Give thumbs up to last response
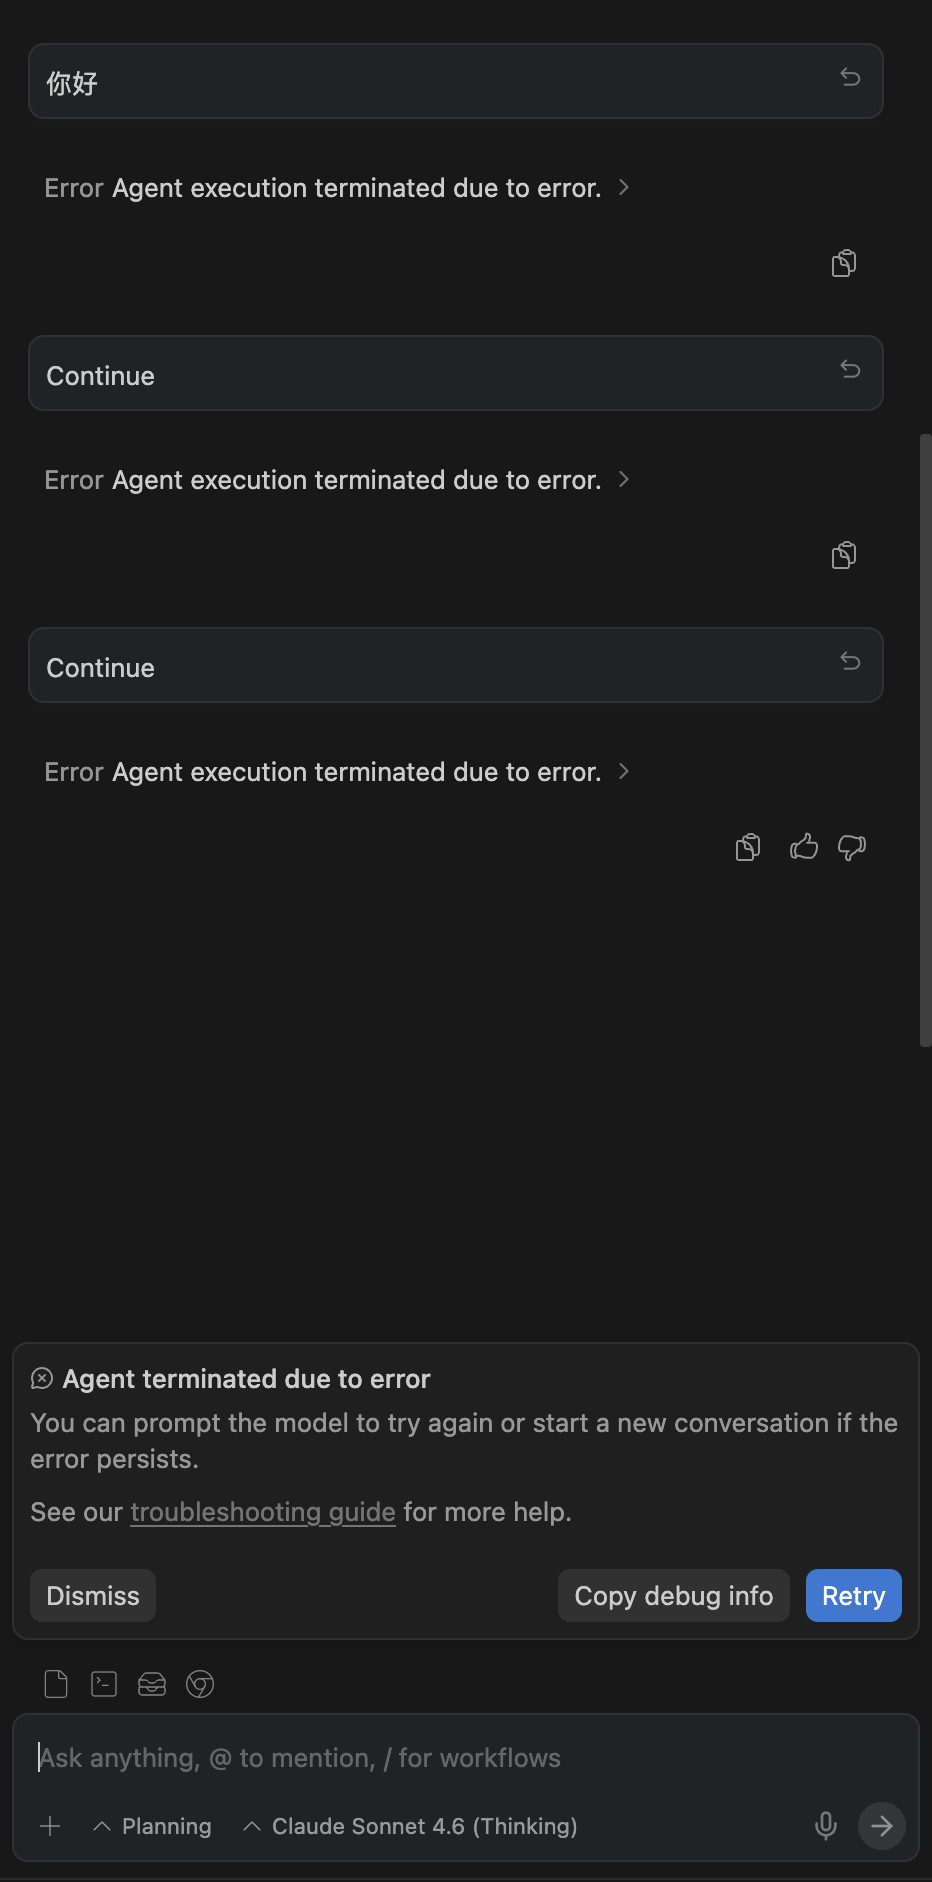Screen dimensions: 932x1882 (x=804, y=847)
